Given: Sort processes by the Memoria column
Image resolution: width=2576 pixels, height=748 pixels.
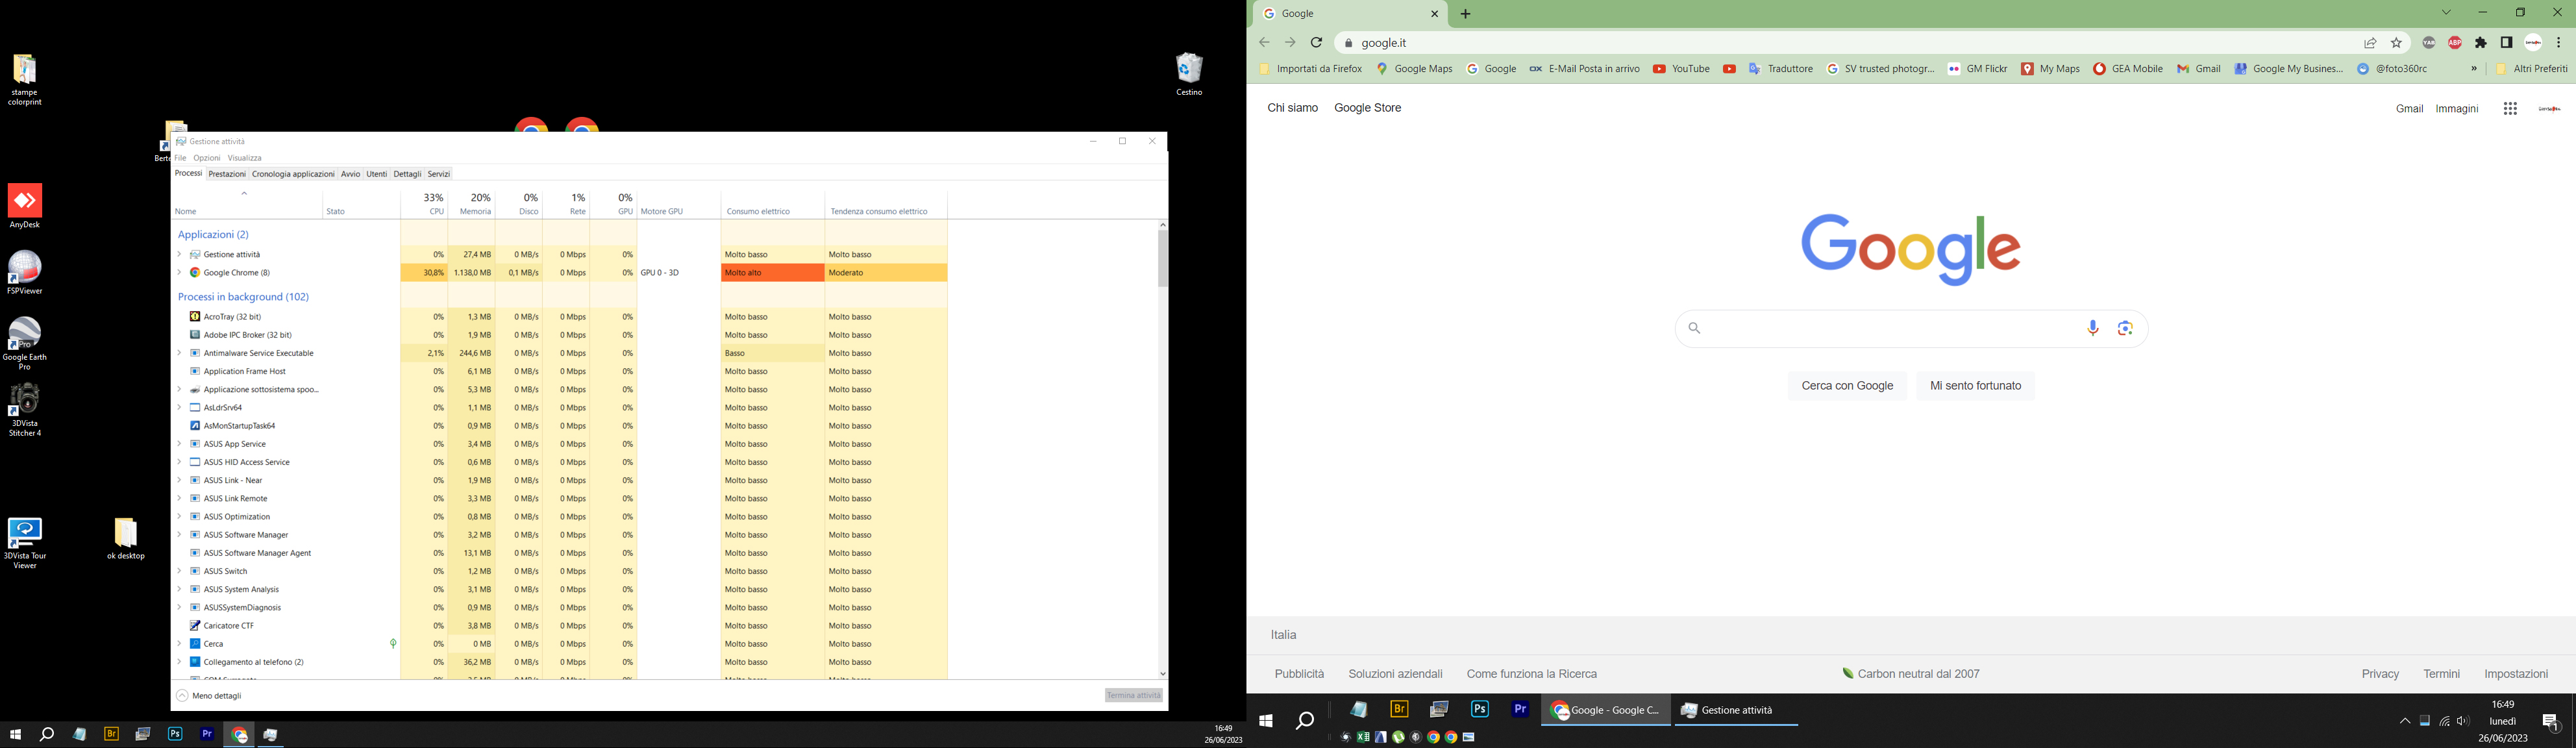Looking at the screenshot, I should tap(475, 204).
